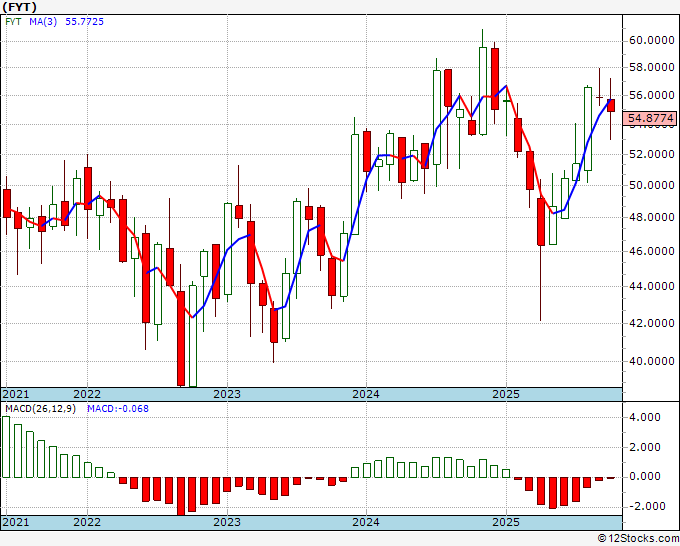
Task: Select 2023 on the price chart timeline
Action: point(227,394)
